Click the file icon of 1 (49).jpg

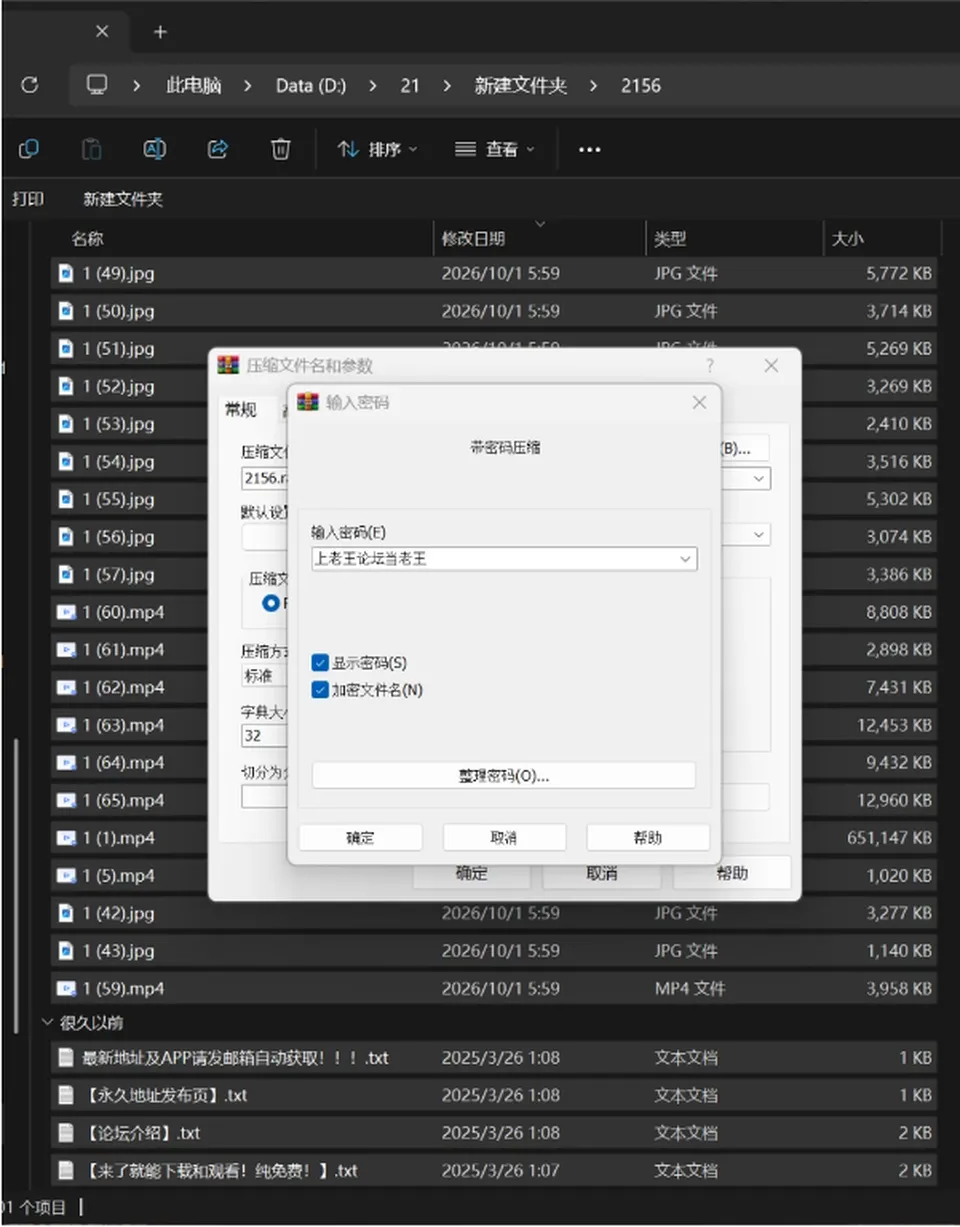(66, 273)
